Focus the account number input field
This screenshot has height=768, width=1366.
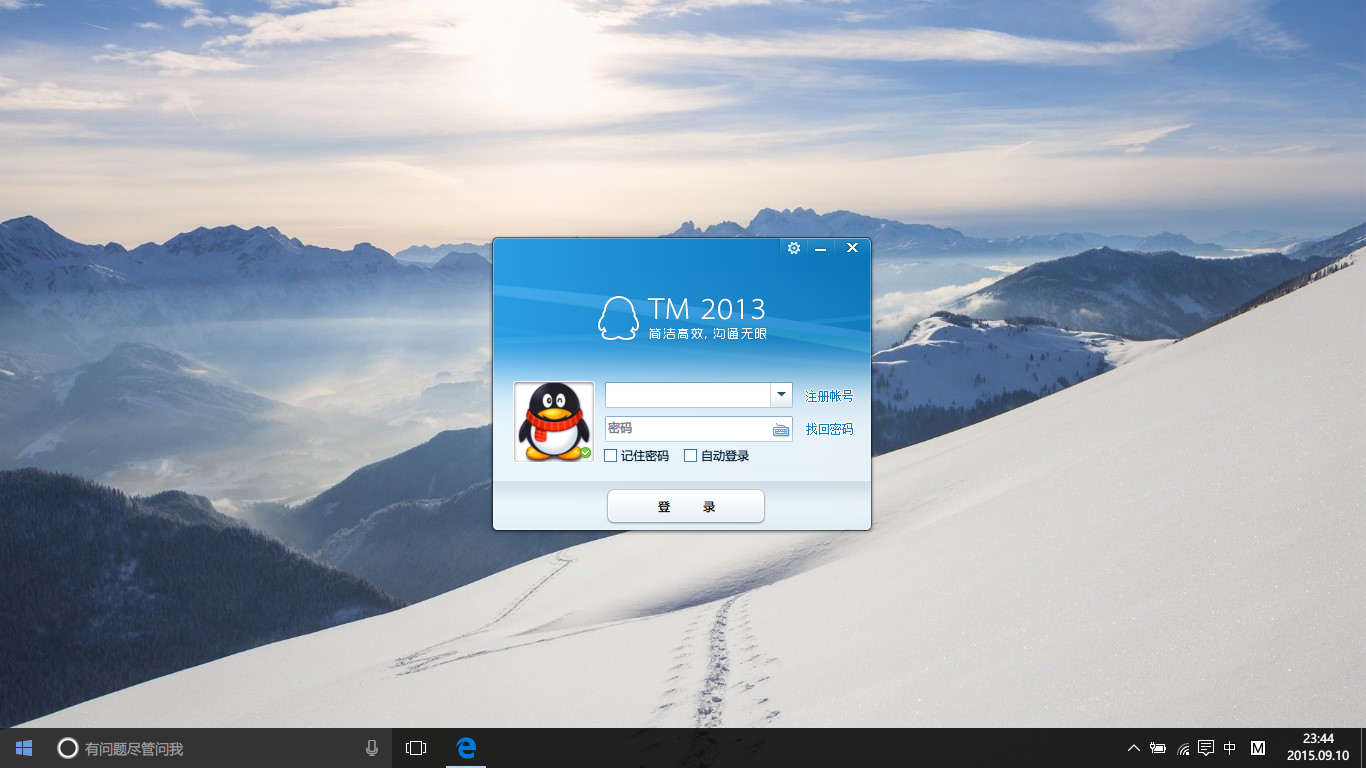click(687, 395)
